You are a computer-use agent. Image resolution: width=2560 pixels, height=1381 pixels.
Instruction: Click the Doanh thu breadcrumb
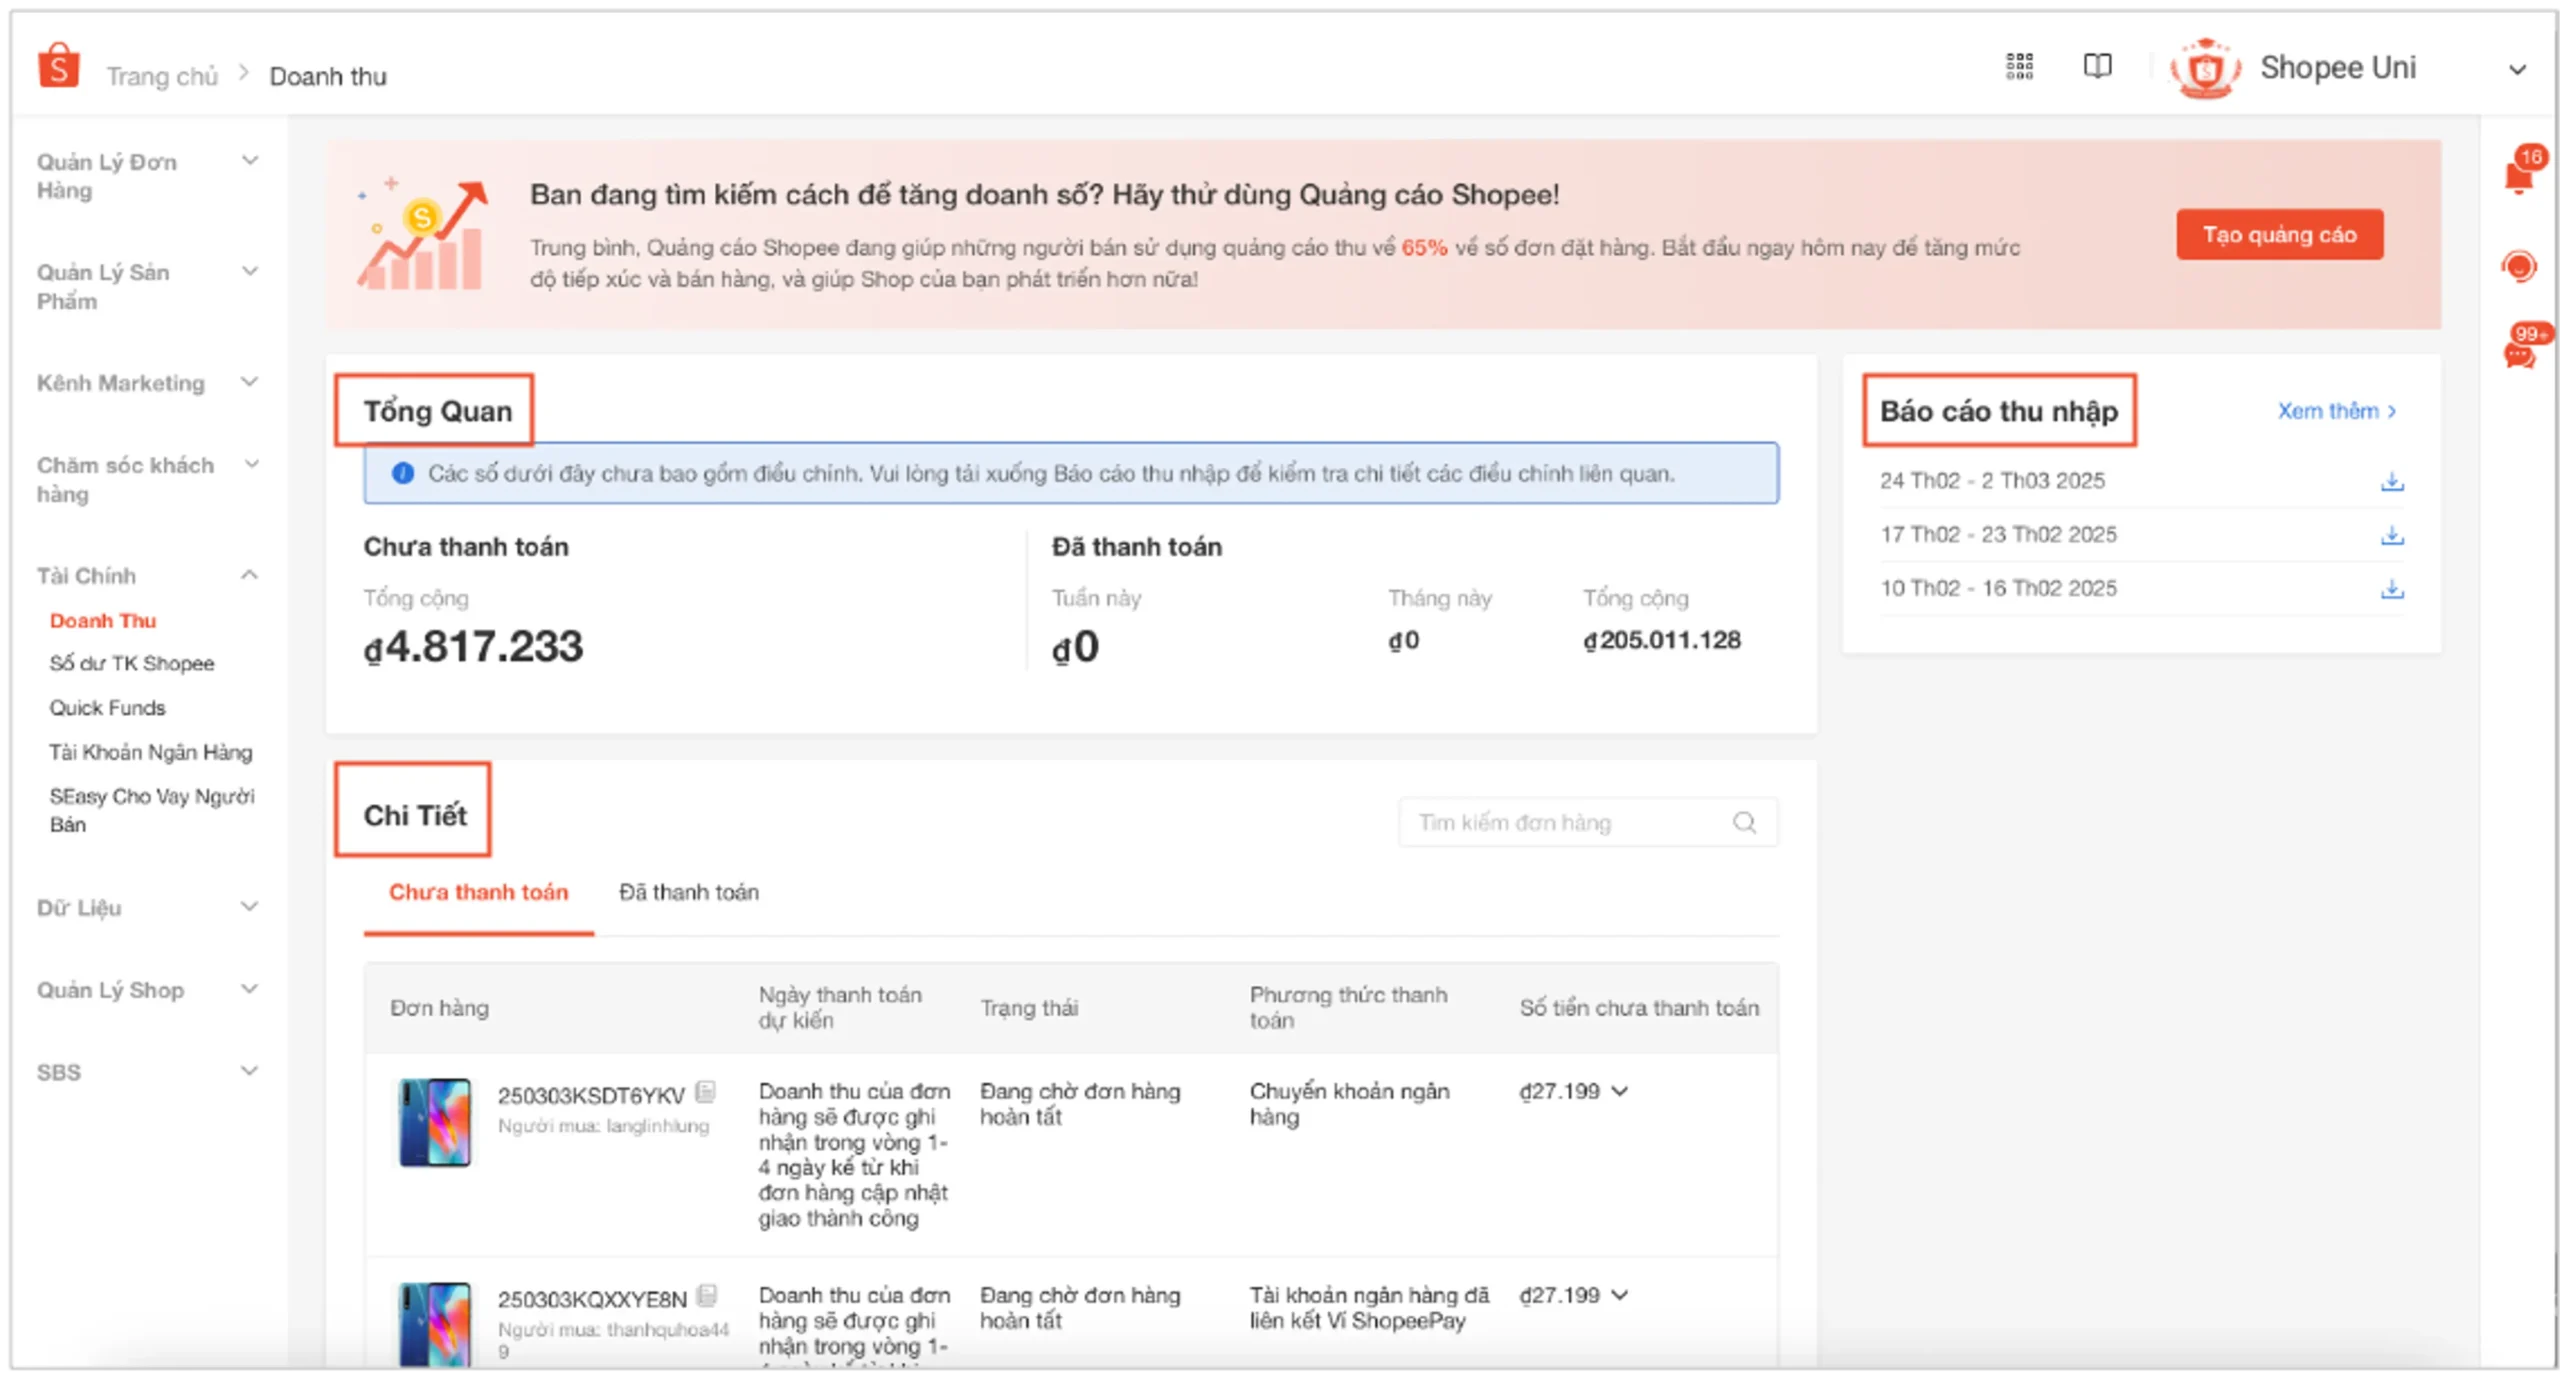pyautogui.click(x=327, y=76)
